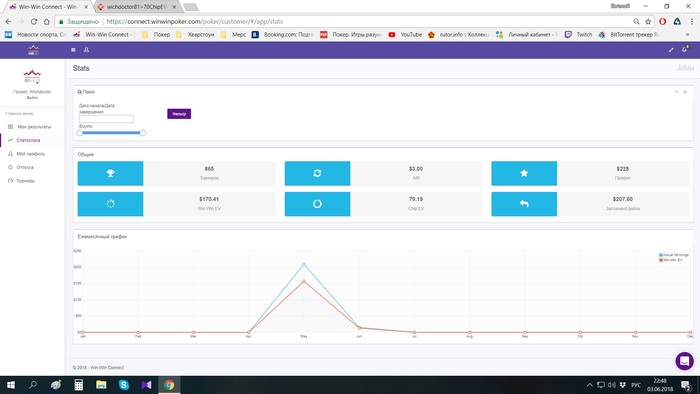
Task: Click the browser home icon
Action: 46,21
